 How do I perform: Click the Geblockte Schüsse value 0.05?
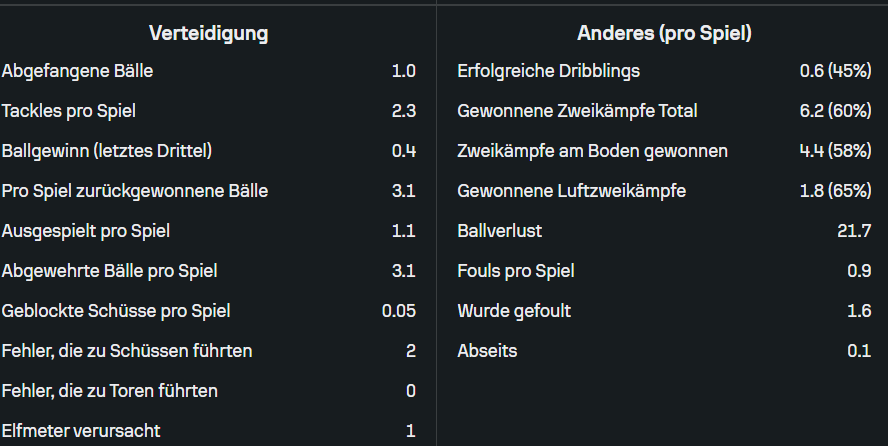(398, 311)
